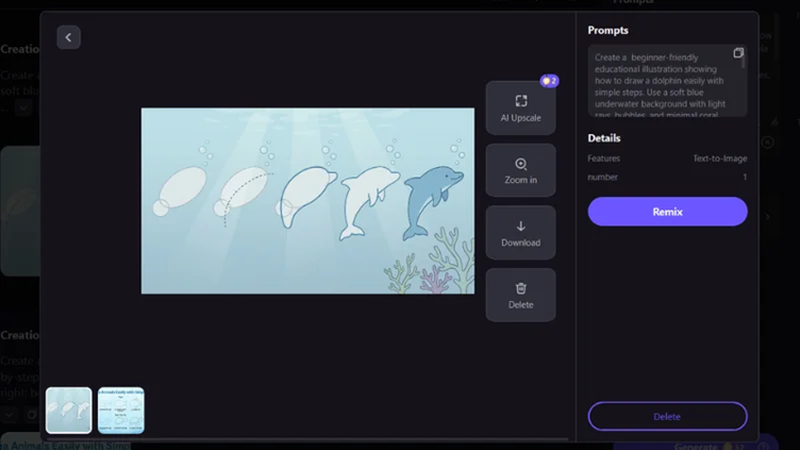Open AI Upscale for the dolphin image

tap(520, 108)
